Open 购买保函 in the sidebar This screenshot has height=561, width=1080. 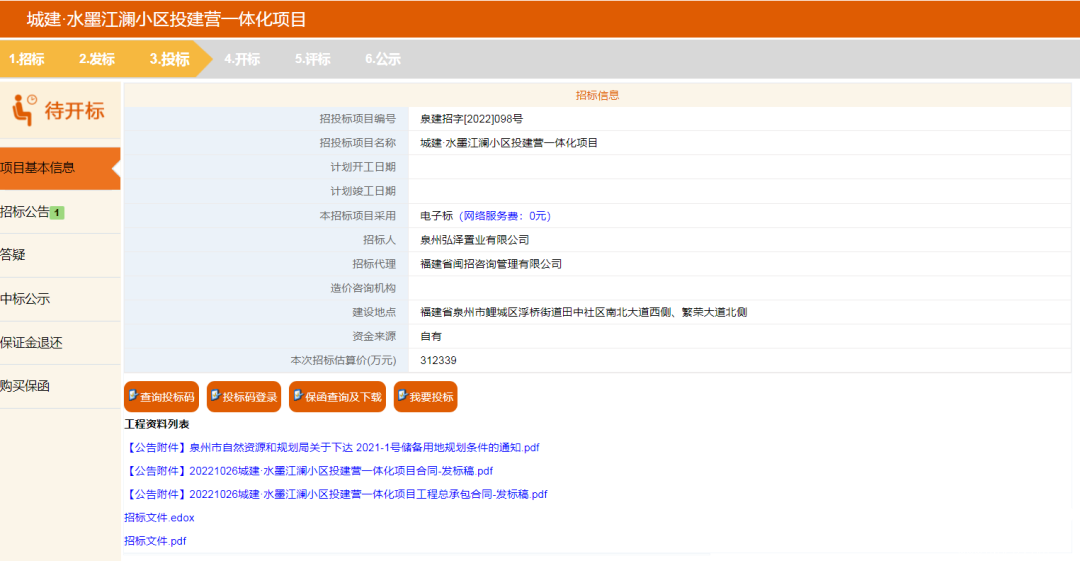tap(60, 386)
